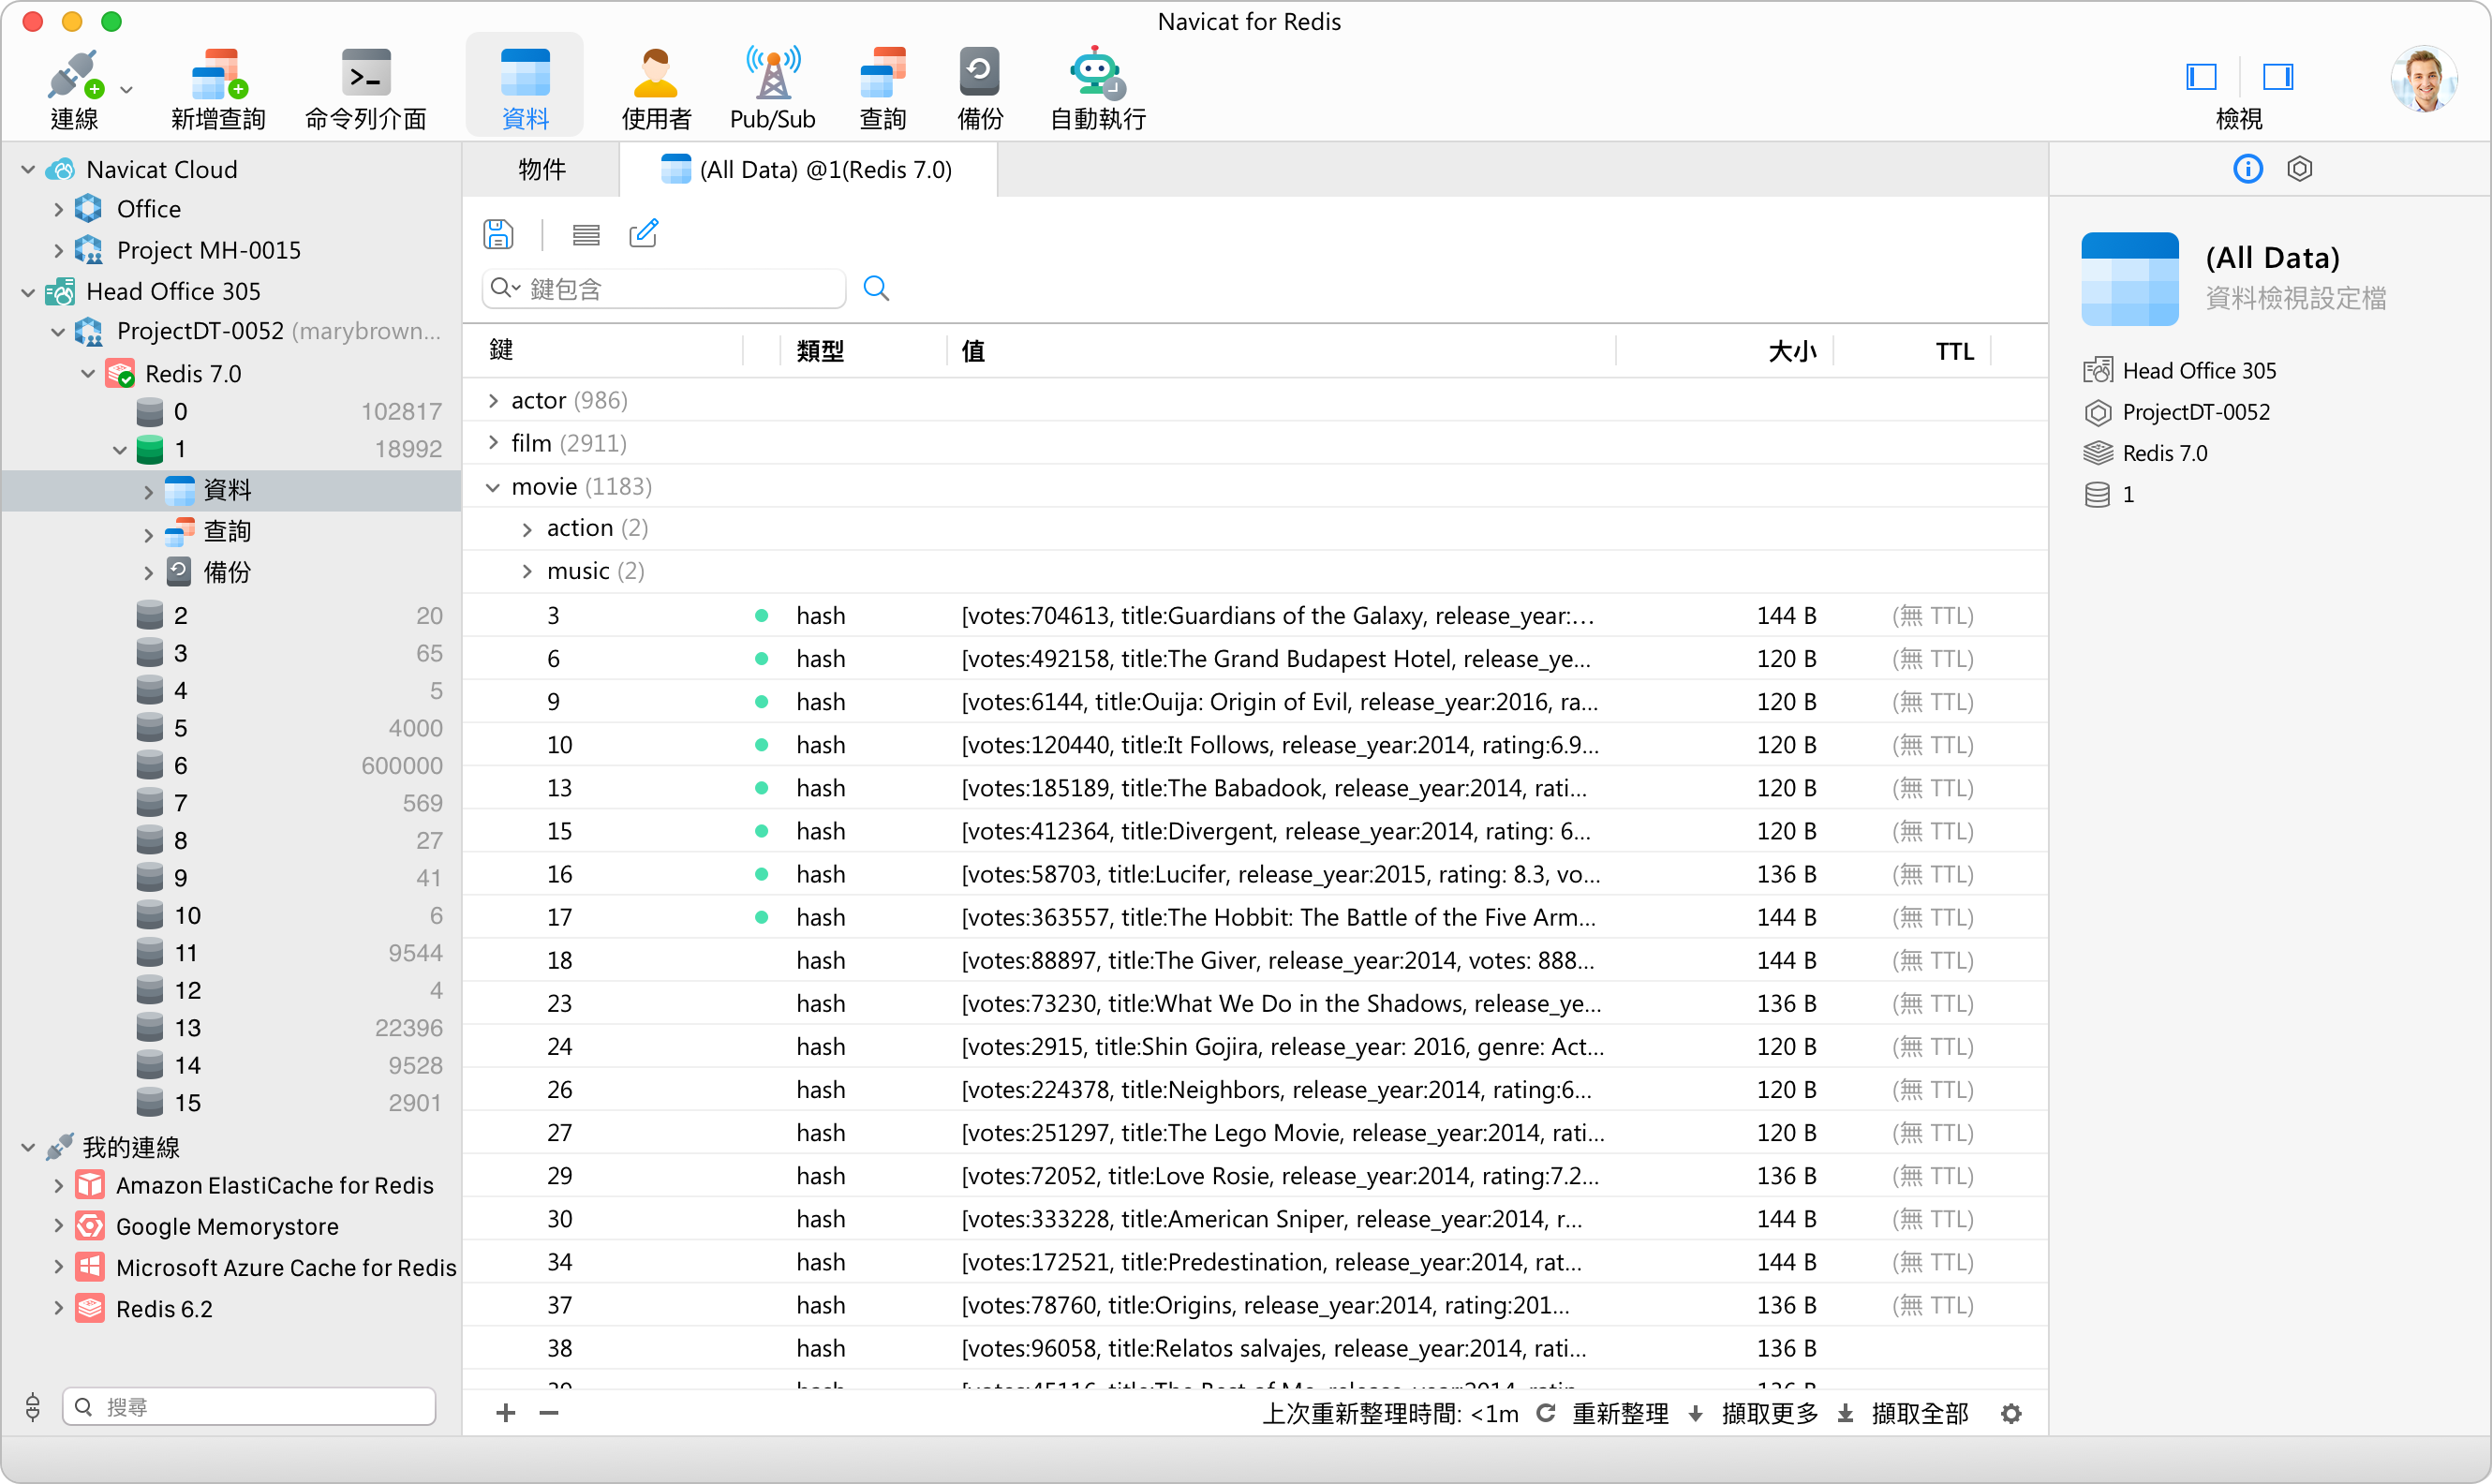Open a new query with 新增查詢
This screenshot has width=2492, height=1484.
217,85
